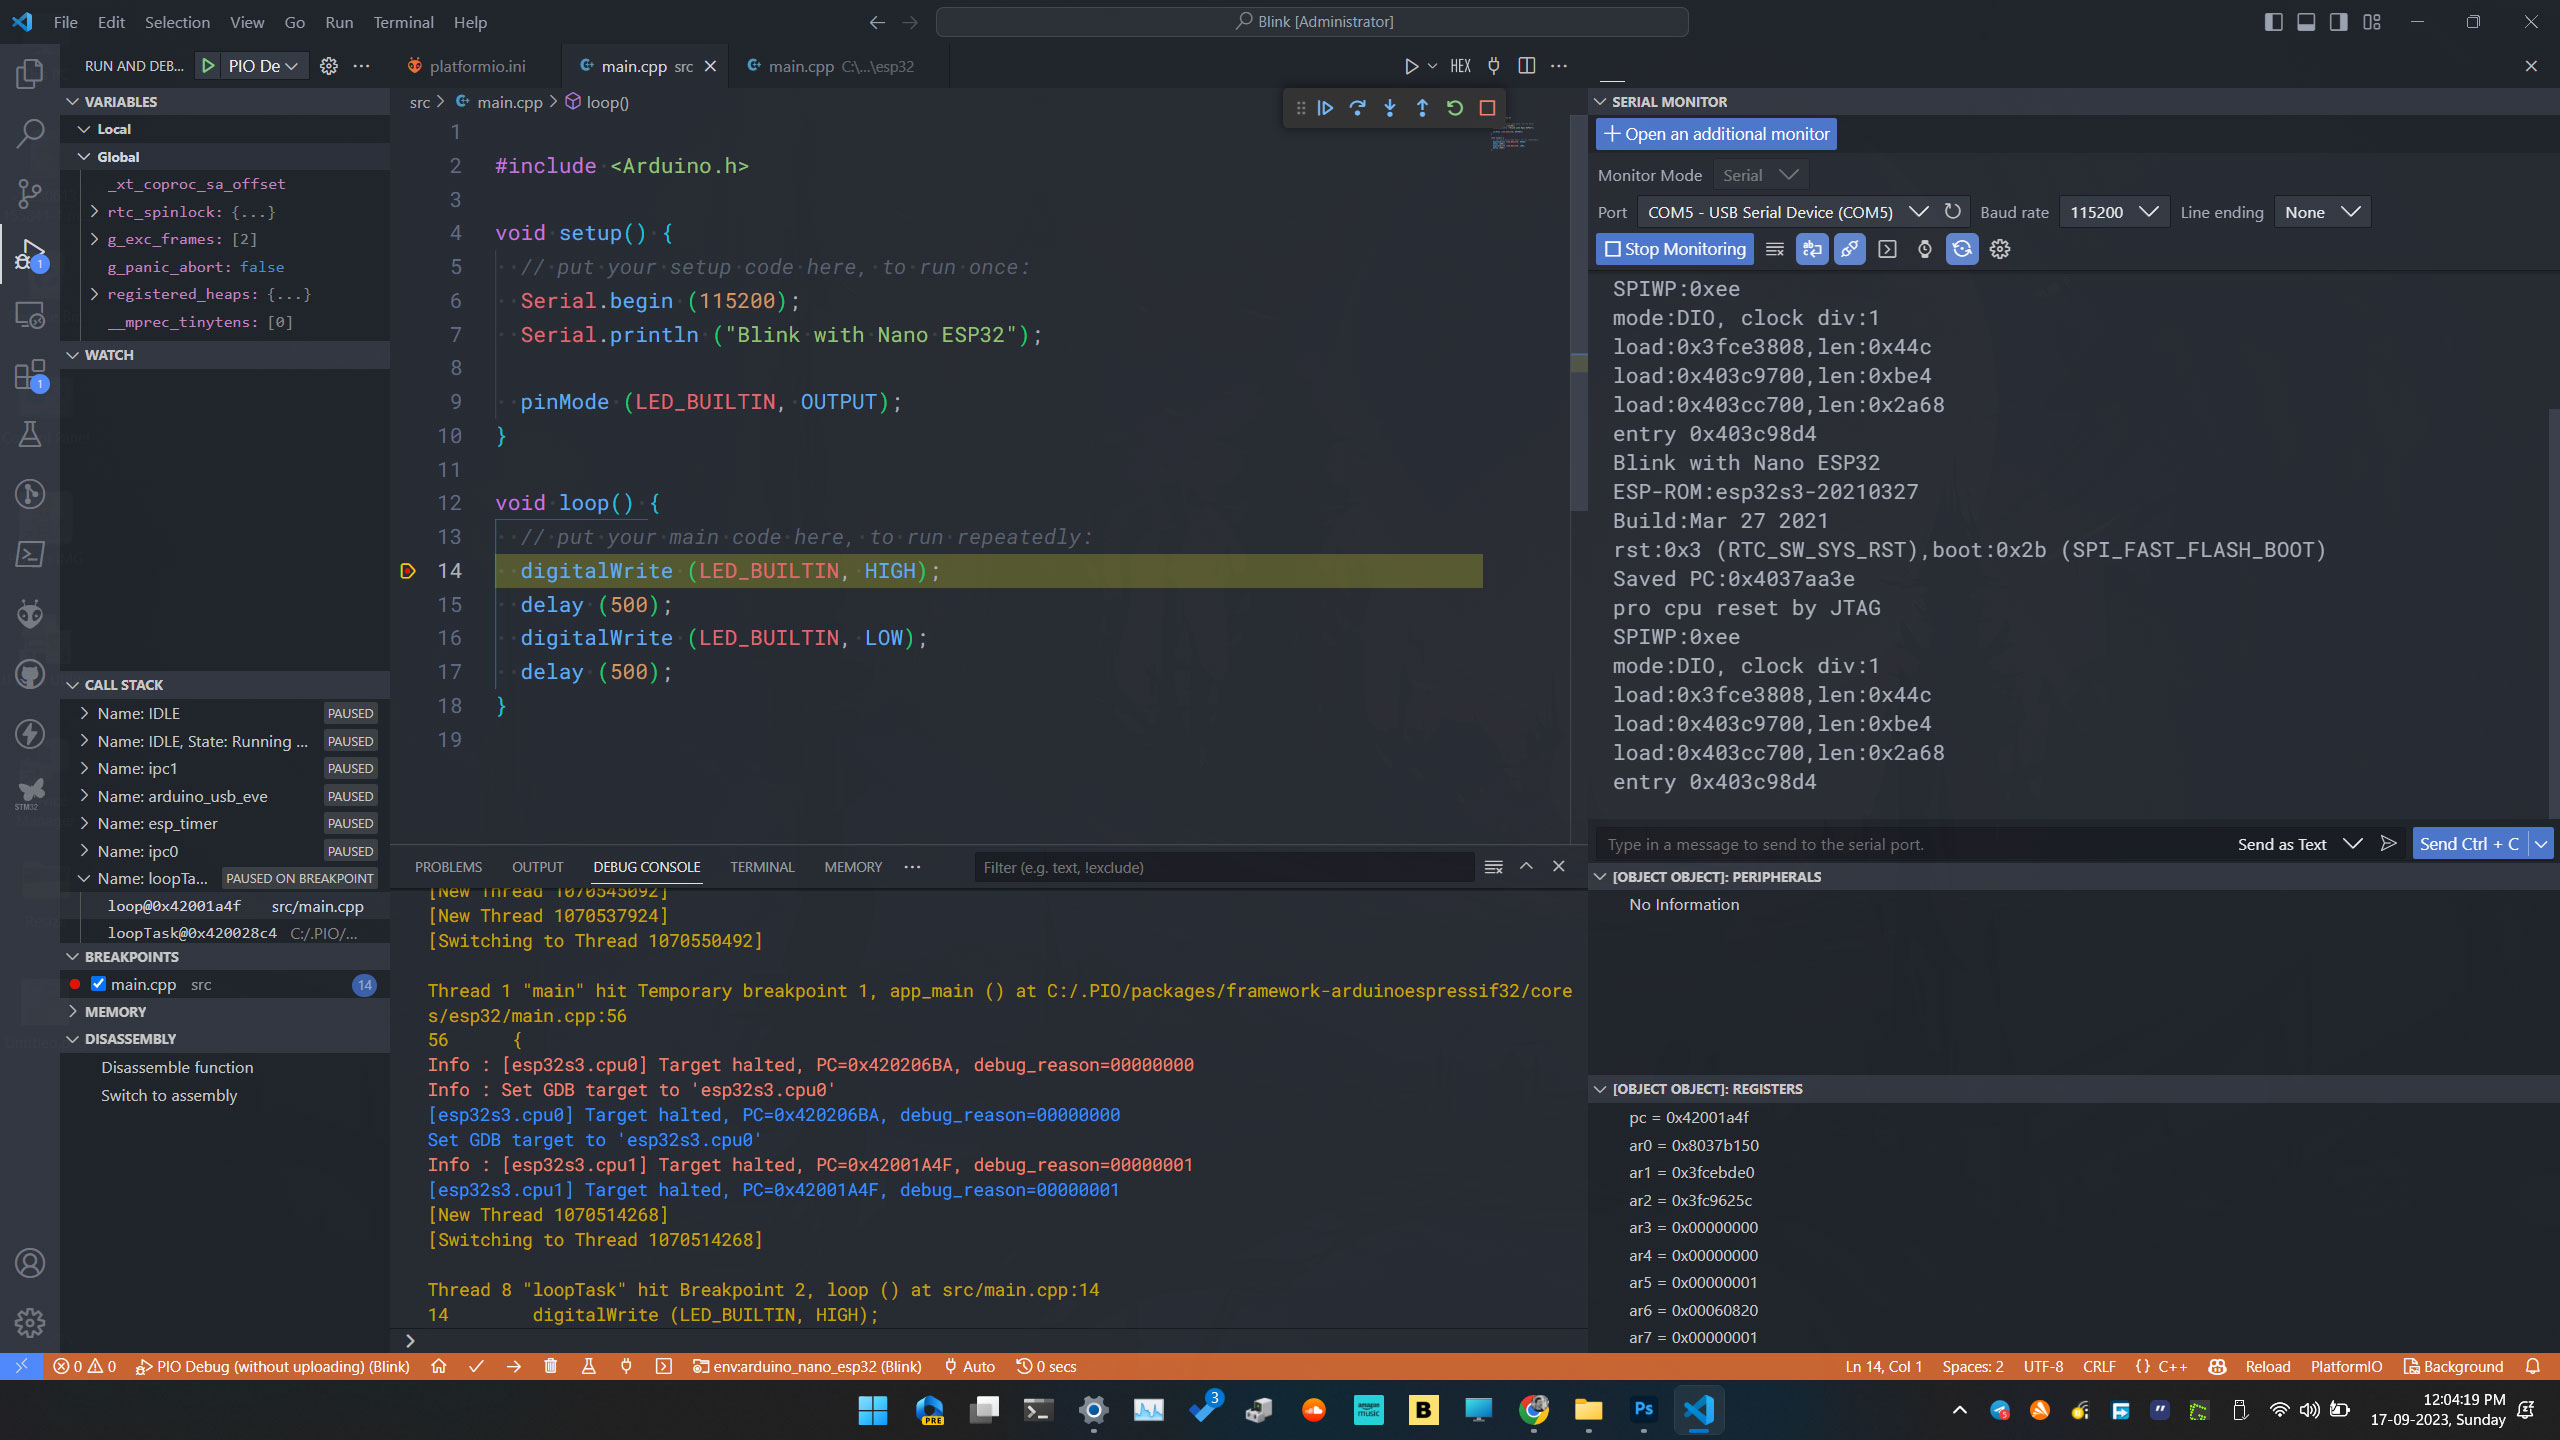The width and height of the screenshot is (2560, 1440).
Task: Click PlatformIO Test flask in the status bar
Action: (588, 1366)
